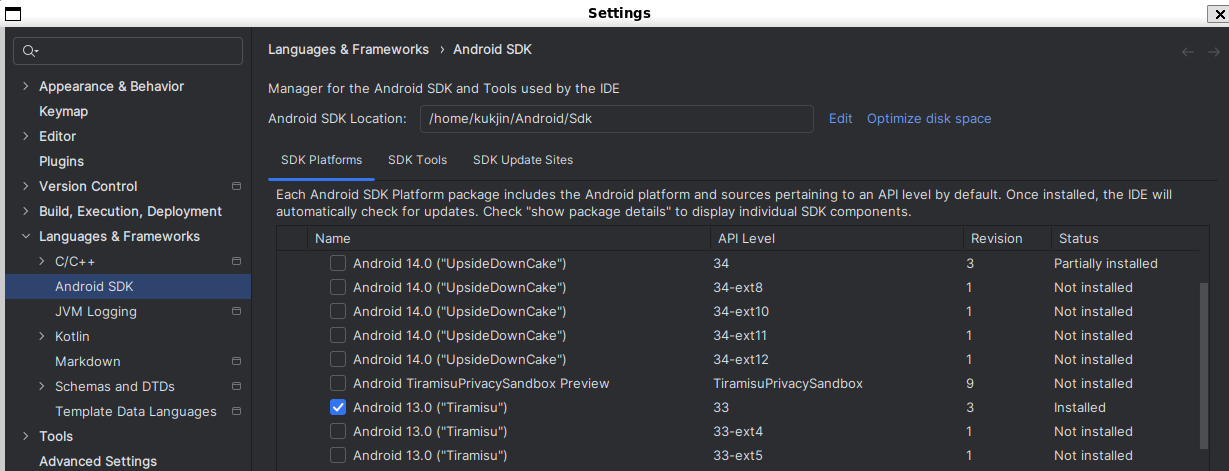Check Android TiramisuPrivacySandbox Preview checkbox
1229x471 pixels.
click(x=338, y=384)
